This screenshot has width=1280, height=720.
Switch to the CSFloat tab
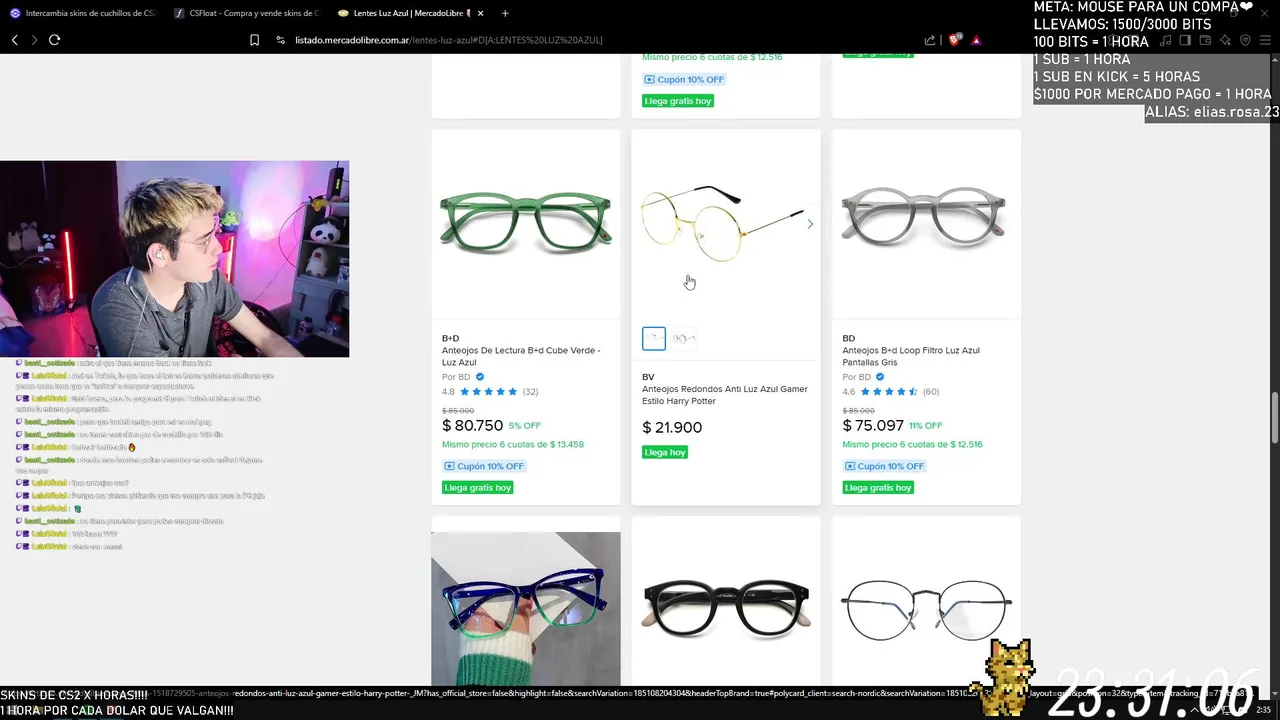246,13
